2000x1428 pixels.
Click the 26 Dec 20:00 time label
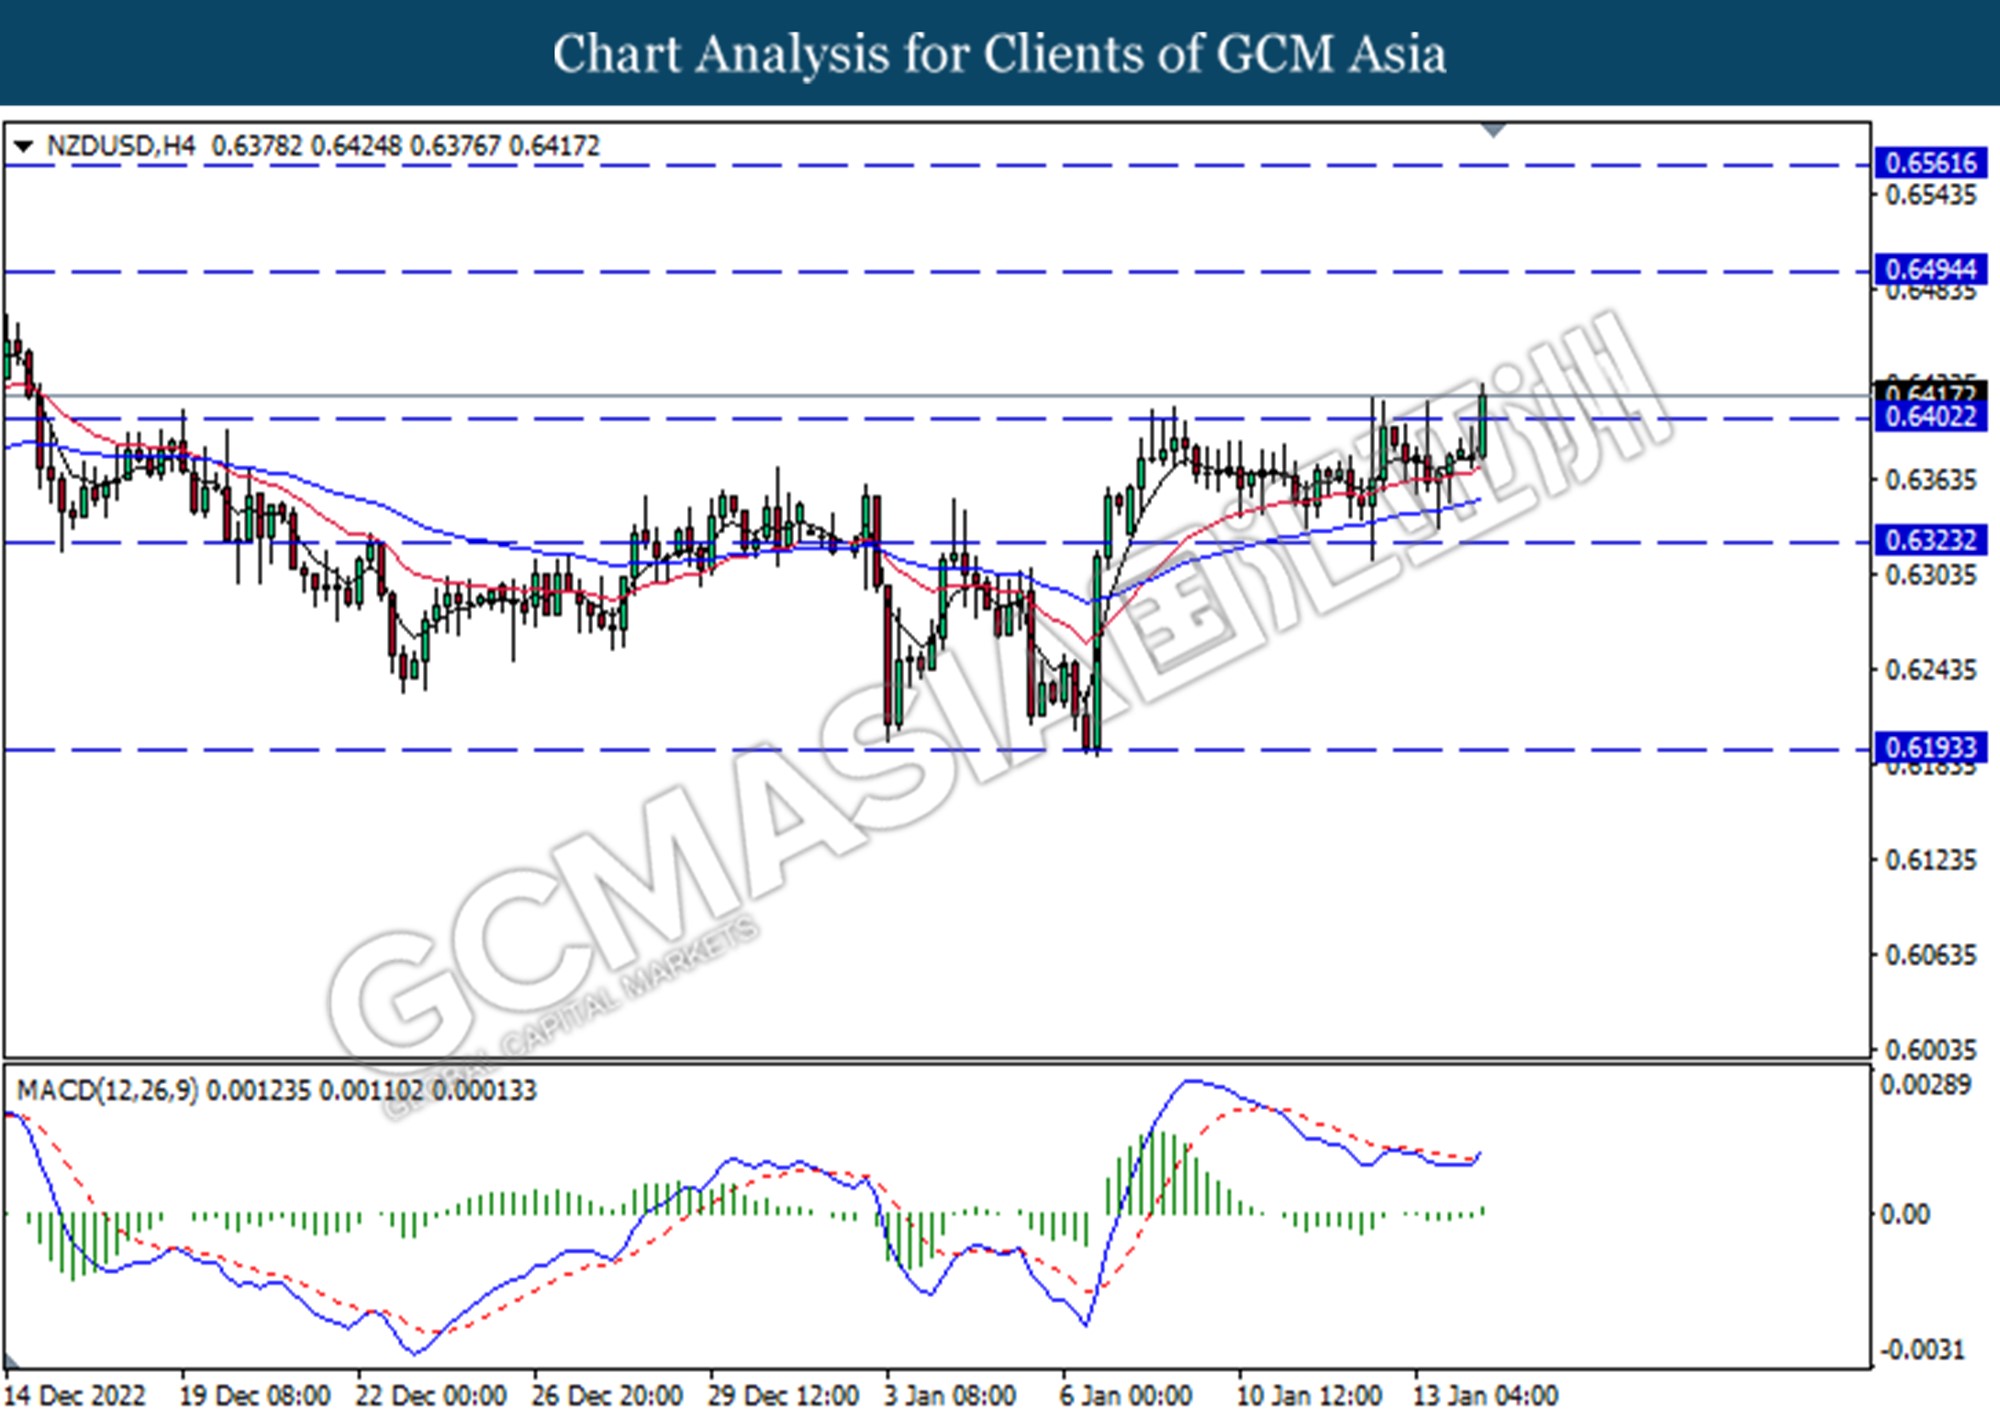607,1395
